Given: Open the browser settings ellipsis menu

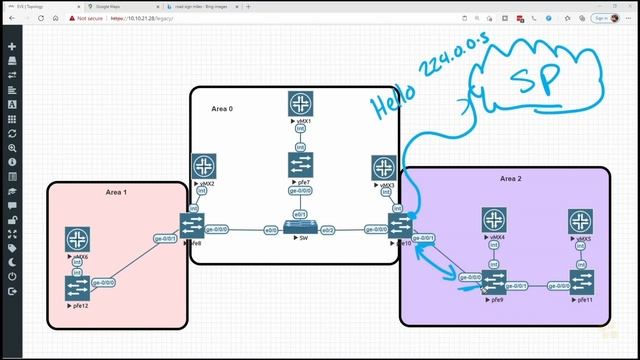Looking at the screenshot, I should point(629,18).
